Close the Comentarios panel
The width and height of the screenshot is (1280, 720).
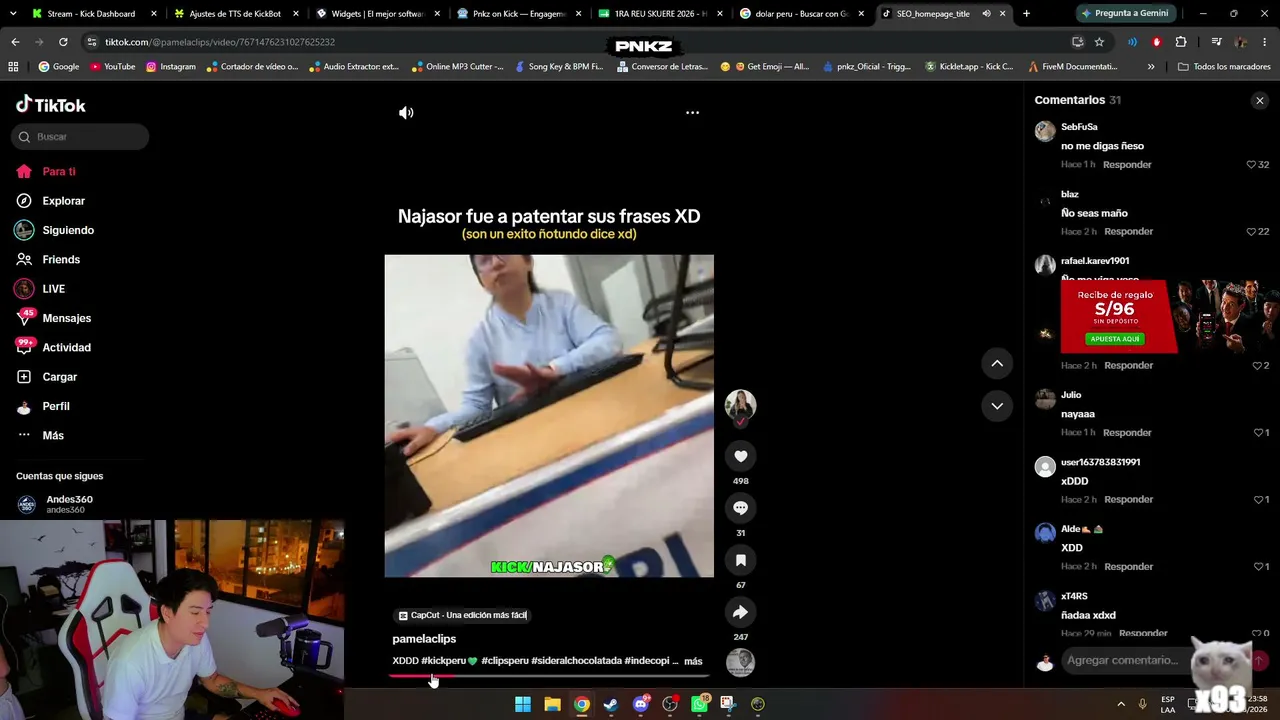coord(1260,100)
